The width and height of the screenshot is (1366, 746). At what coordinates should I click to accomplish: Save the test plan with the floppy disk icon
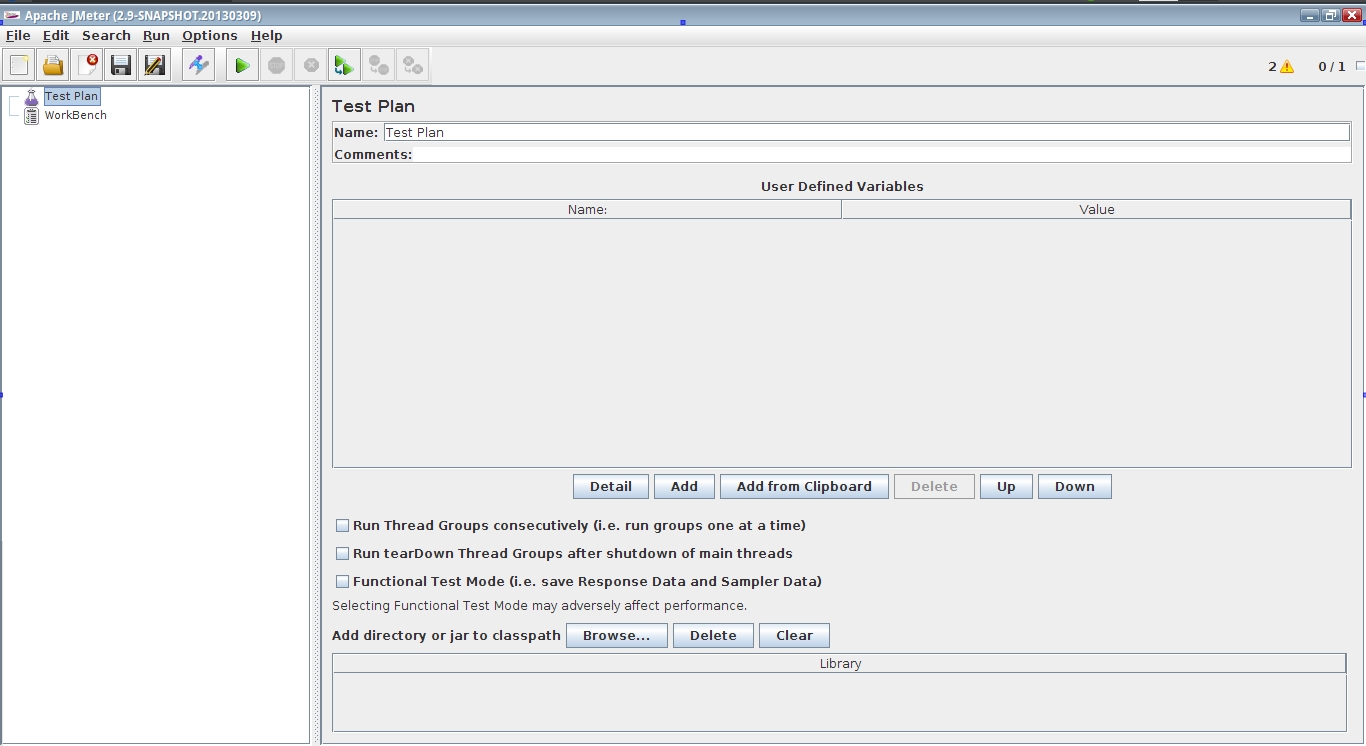coord(121,65)
